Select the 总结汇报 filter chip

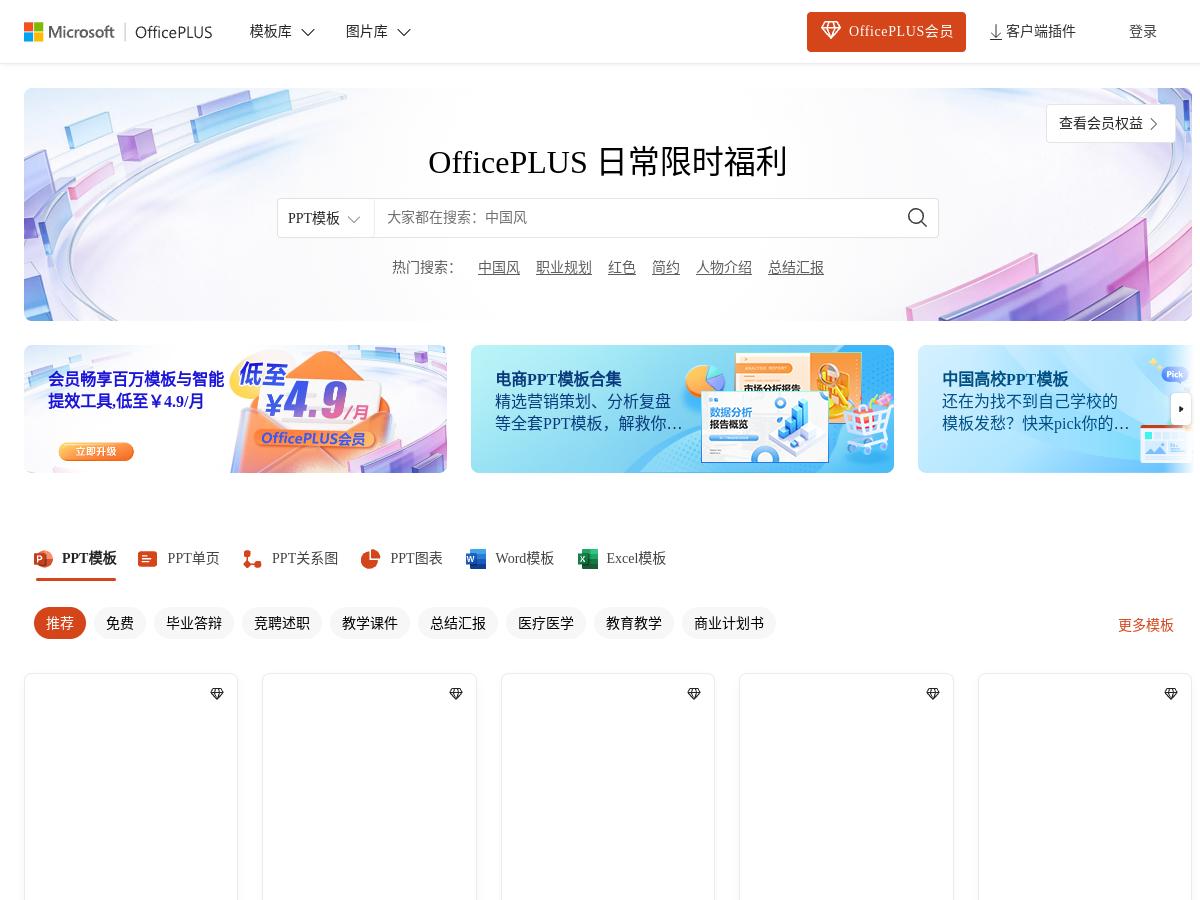click(x=458, y=623)
